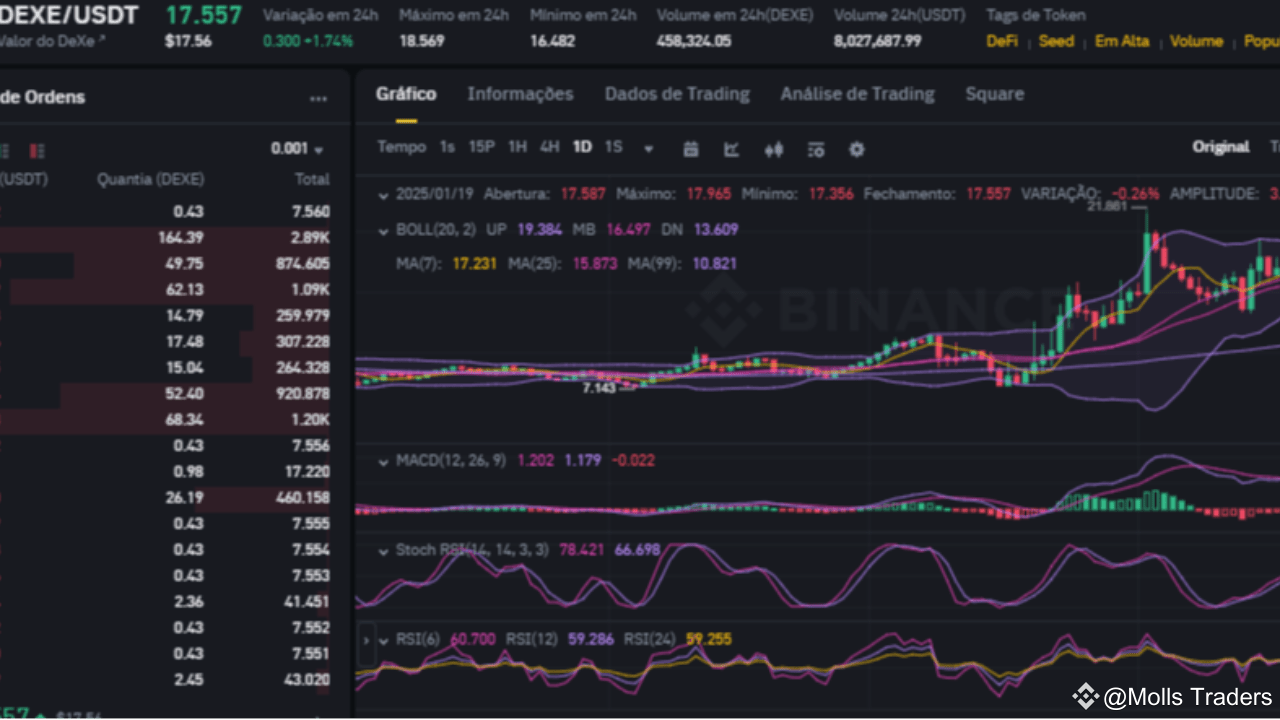
Task: Click the 7.143 low price marker
Action: 600,387
